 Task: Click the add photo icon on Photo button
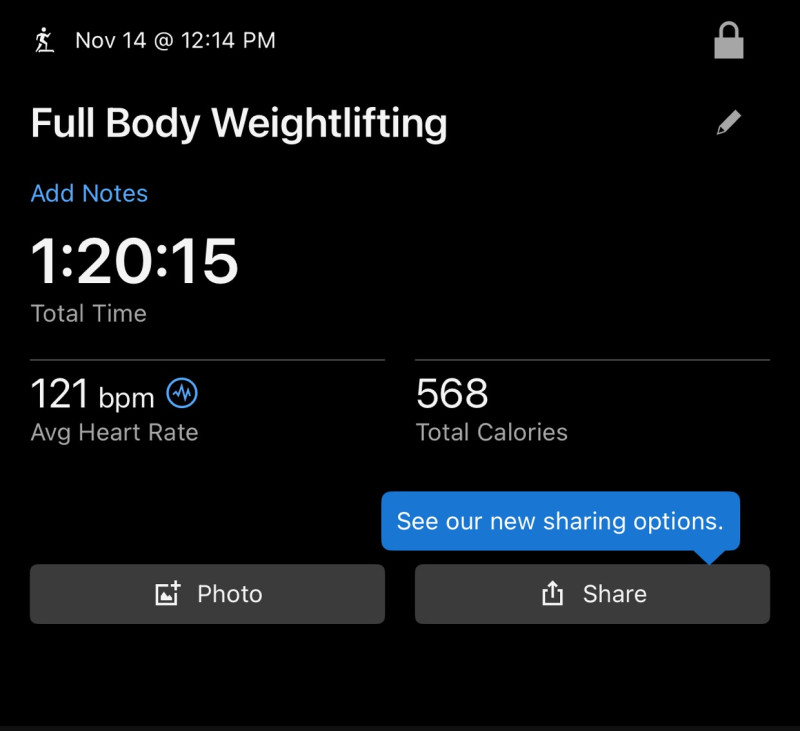click(168, 593)
